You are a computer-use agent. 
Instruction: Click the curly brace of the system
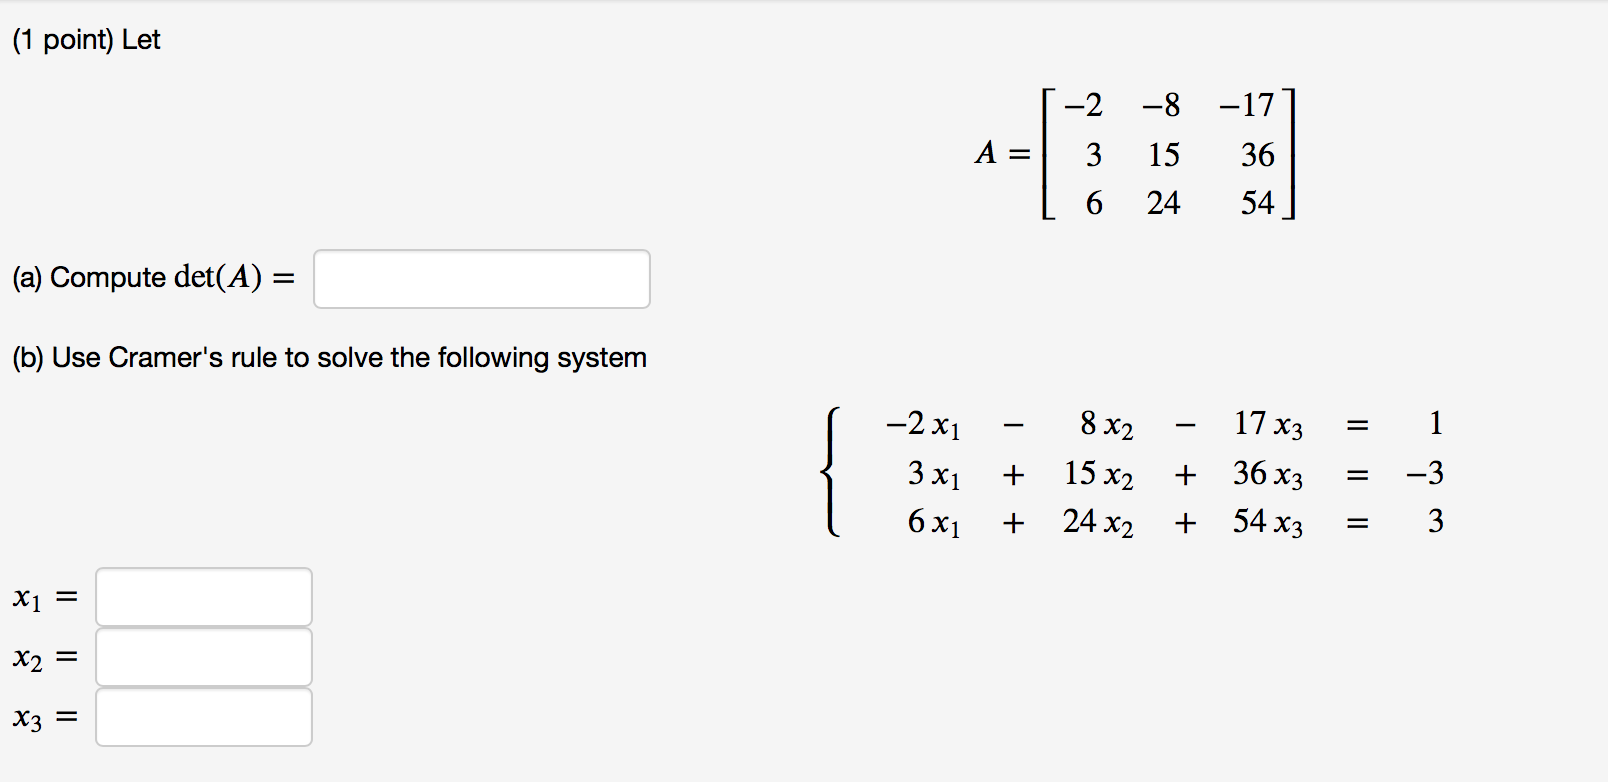click(833, 472)
